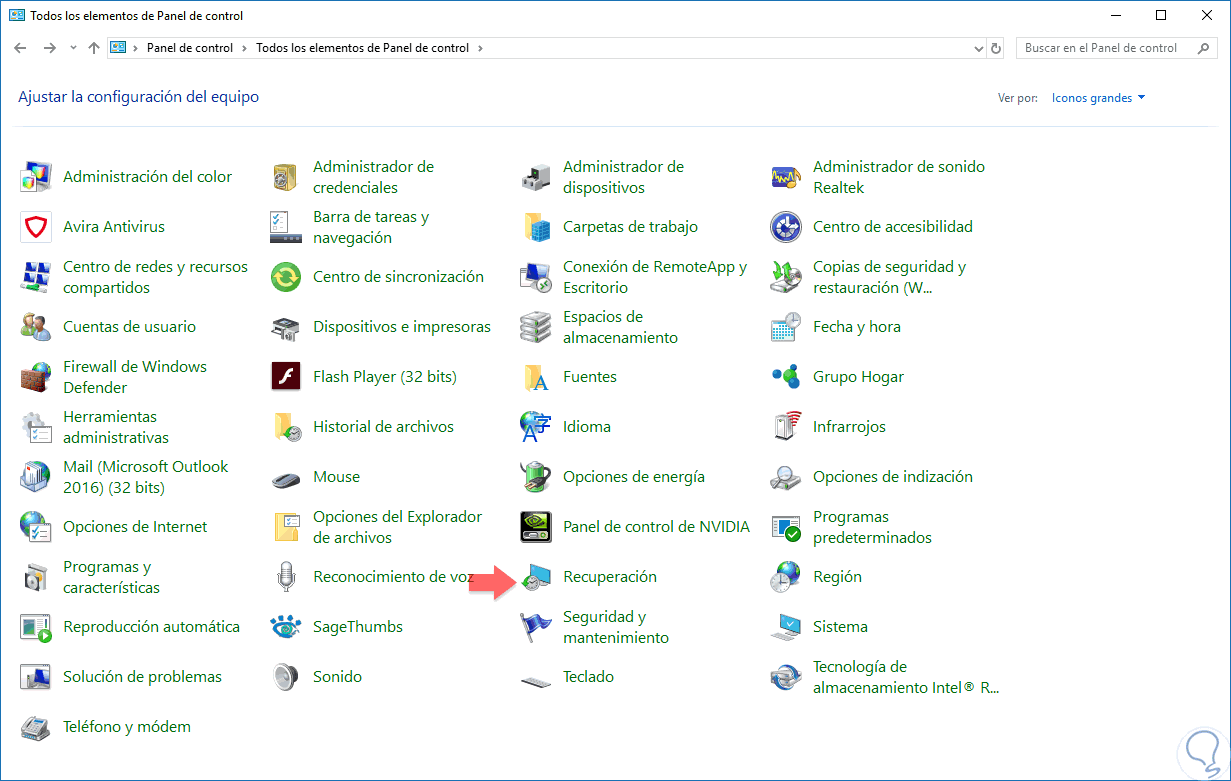Open Herramientas administrativas link
Image resolution: width=1231 pixels, height=781 pixels.
click(116, 427)
